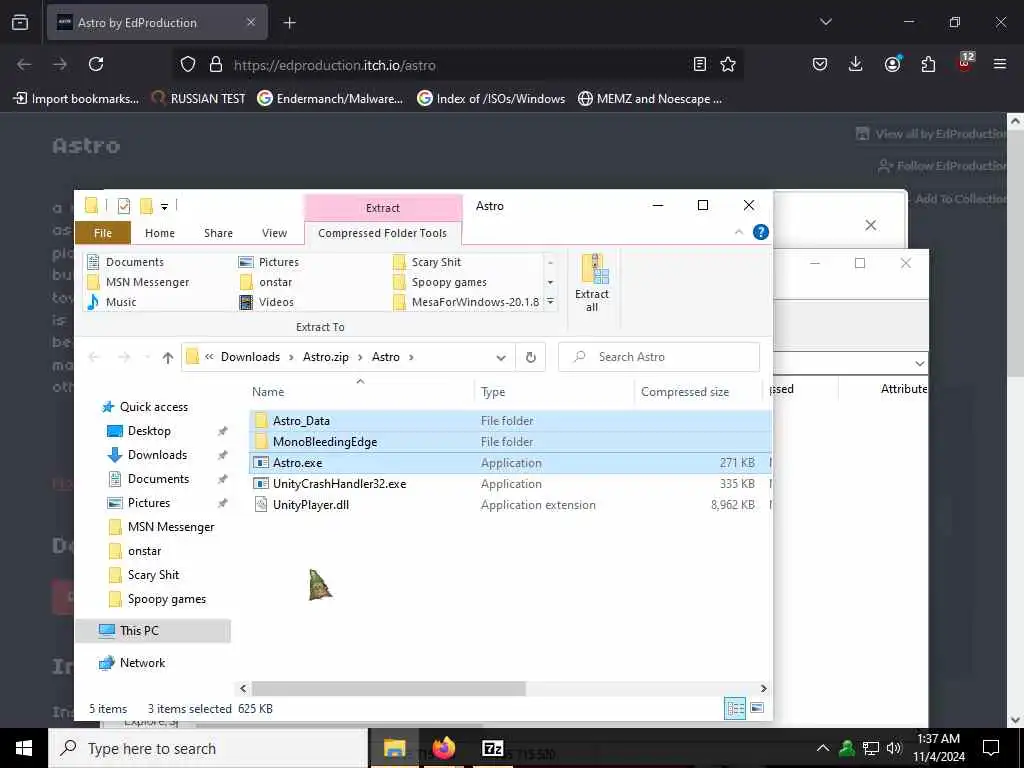
Task: Click Properties checkmark quick access icon
Action: click(x=123, y=206)
